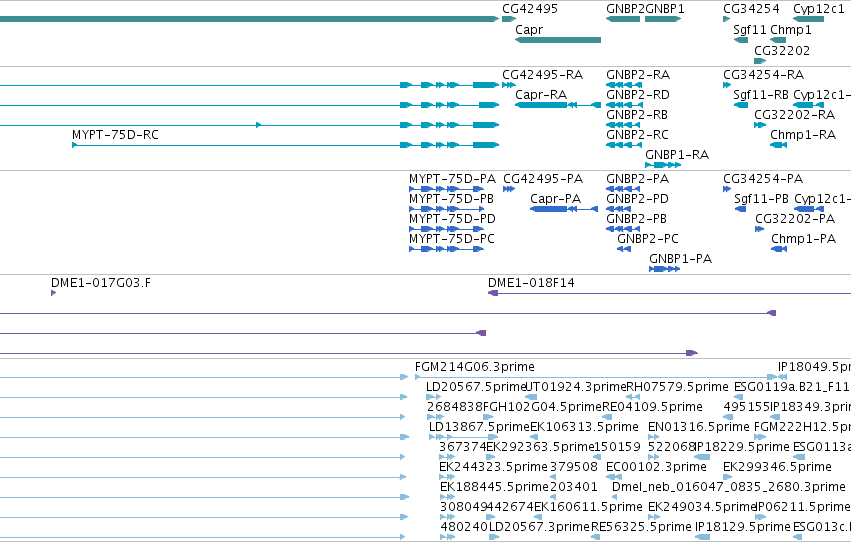This screenshot has width=851, height=542.
Task: Open protein GNBP1-PA
Action: click(681, 259)
